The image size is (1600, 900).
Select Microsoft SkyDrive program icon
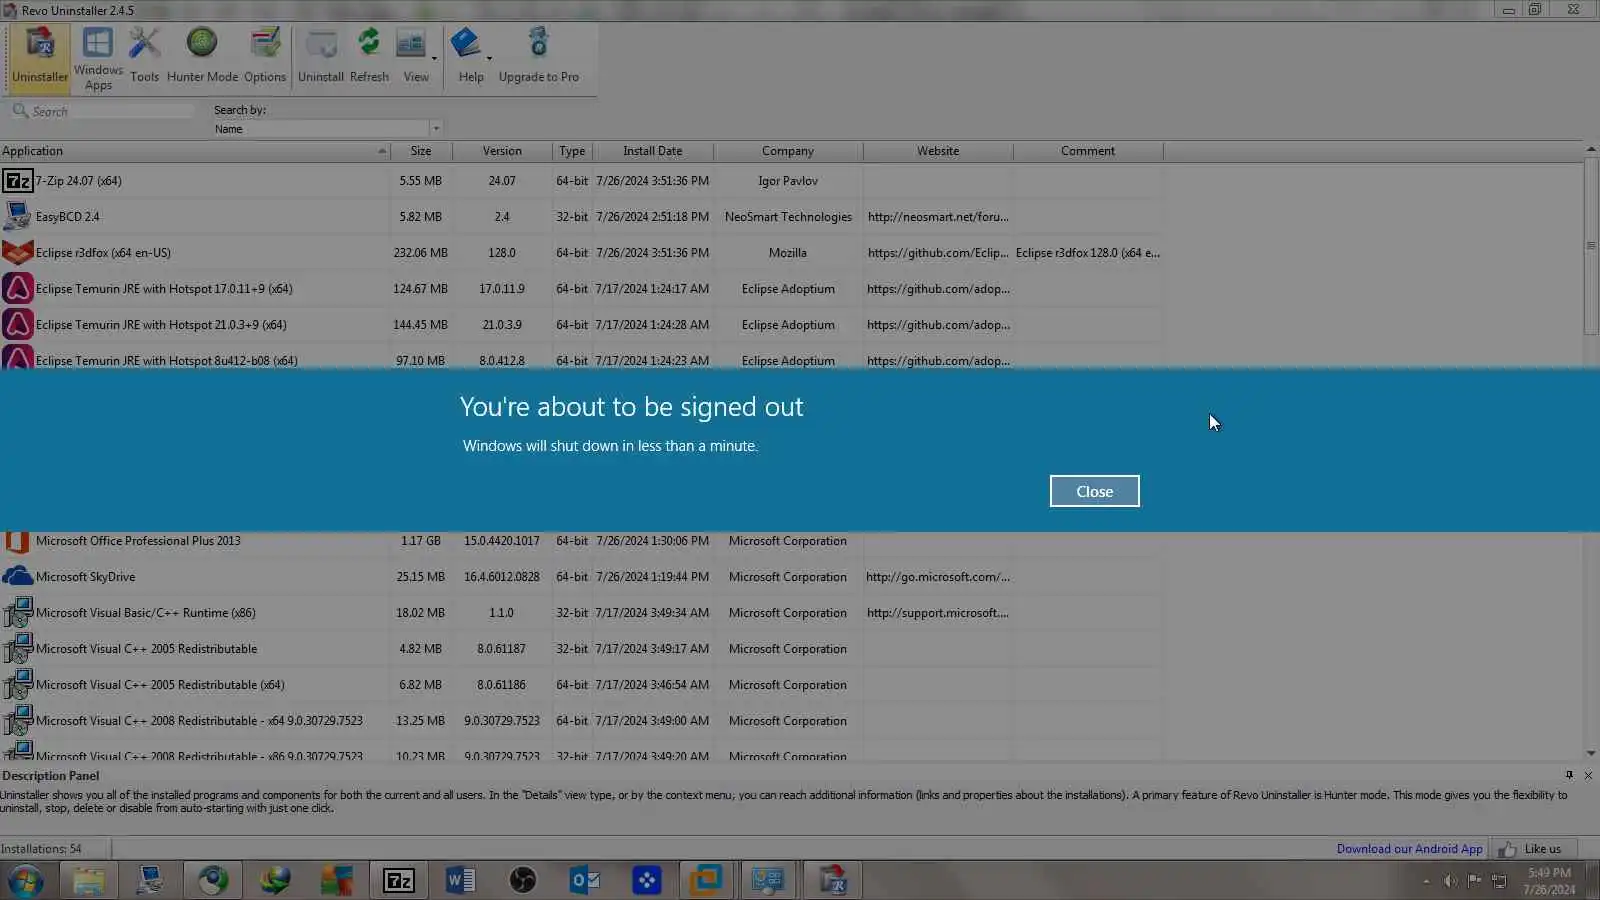pyautogui.click(x=17, y=577)
